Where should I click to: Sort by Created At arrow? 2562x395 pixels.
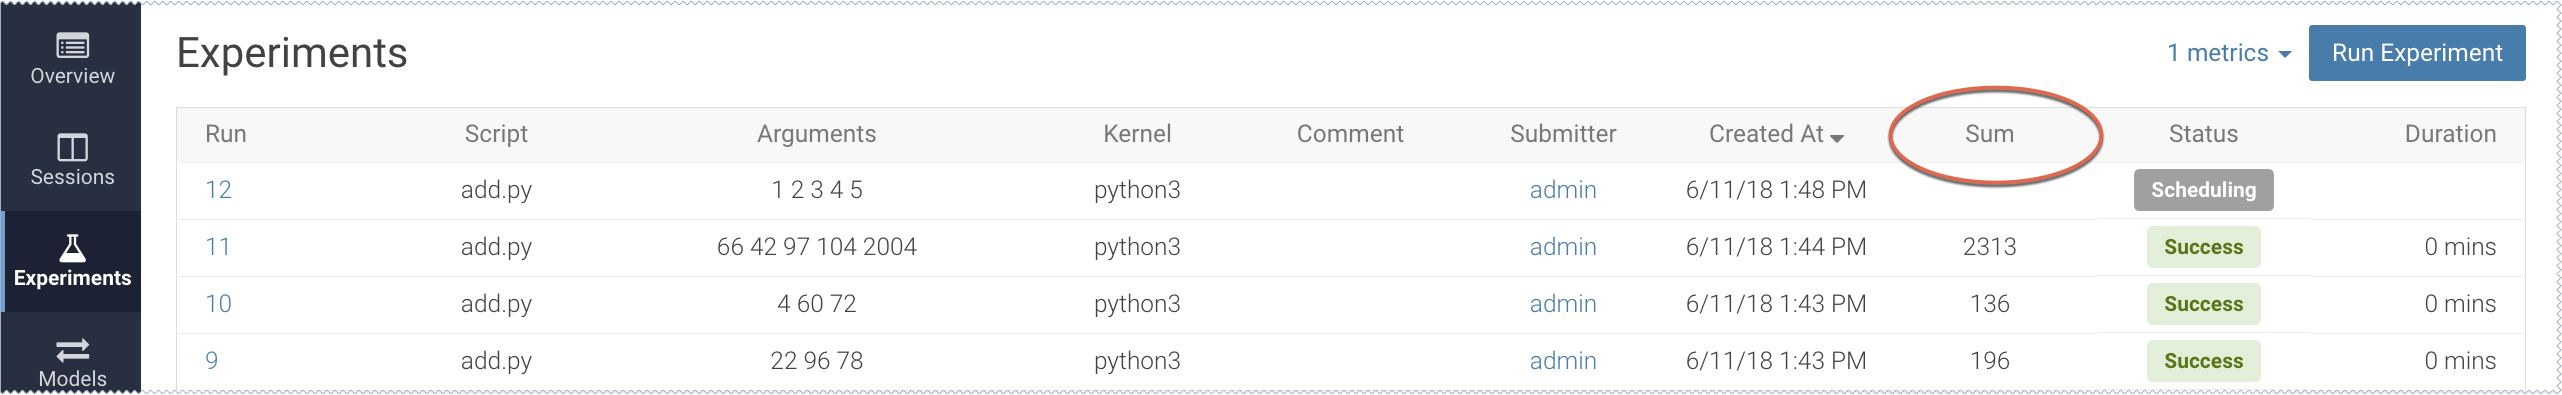click(x=1837, y=138)
